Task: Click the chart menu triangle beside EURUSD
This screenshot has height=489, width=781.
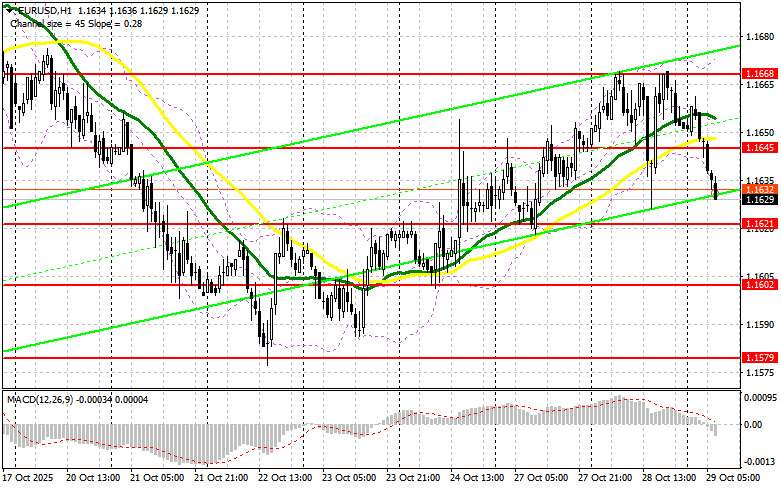Action: [9, 9]
